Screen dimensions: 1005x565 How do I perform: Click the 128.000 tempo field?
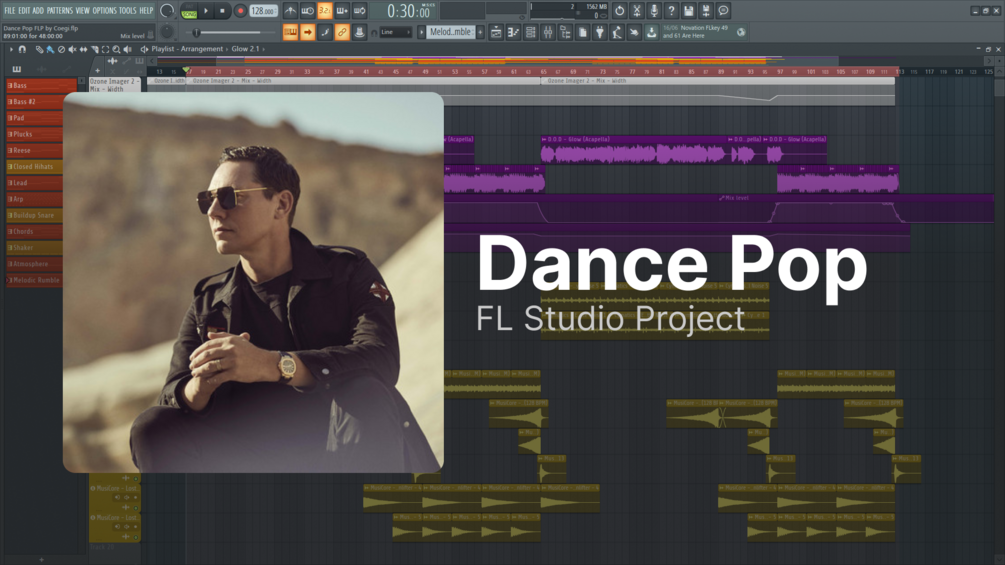coord(263,11)
